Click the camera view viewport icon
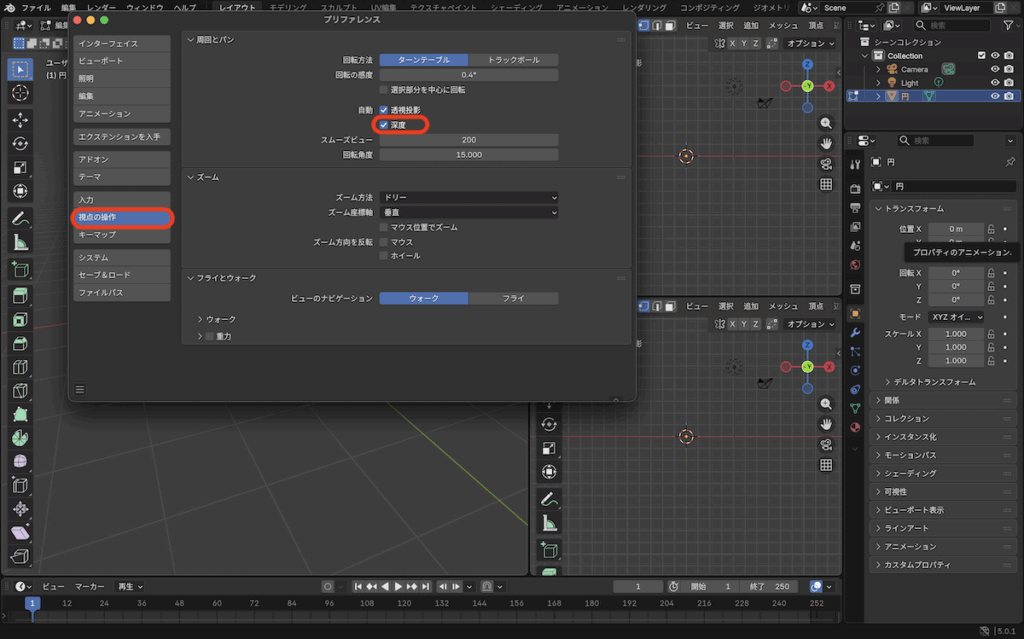 point(826,164)
